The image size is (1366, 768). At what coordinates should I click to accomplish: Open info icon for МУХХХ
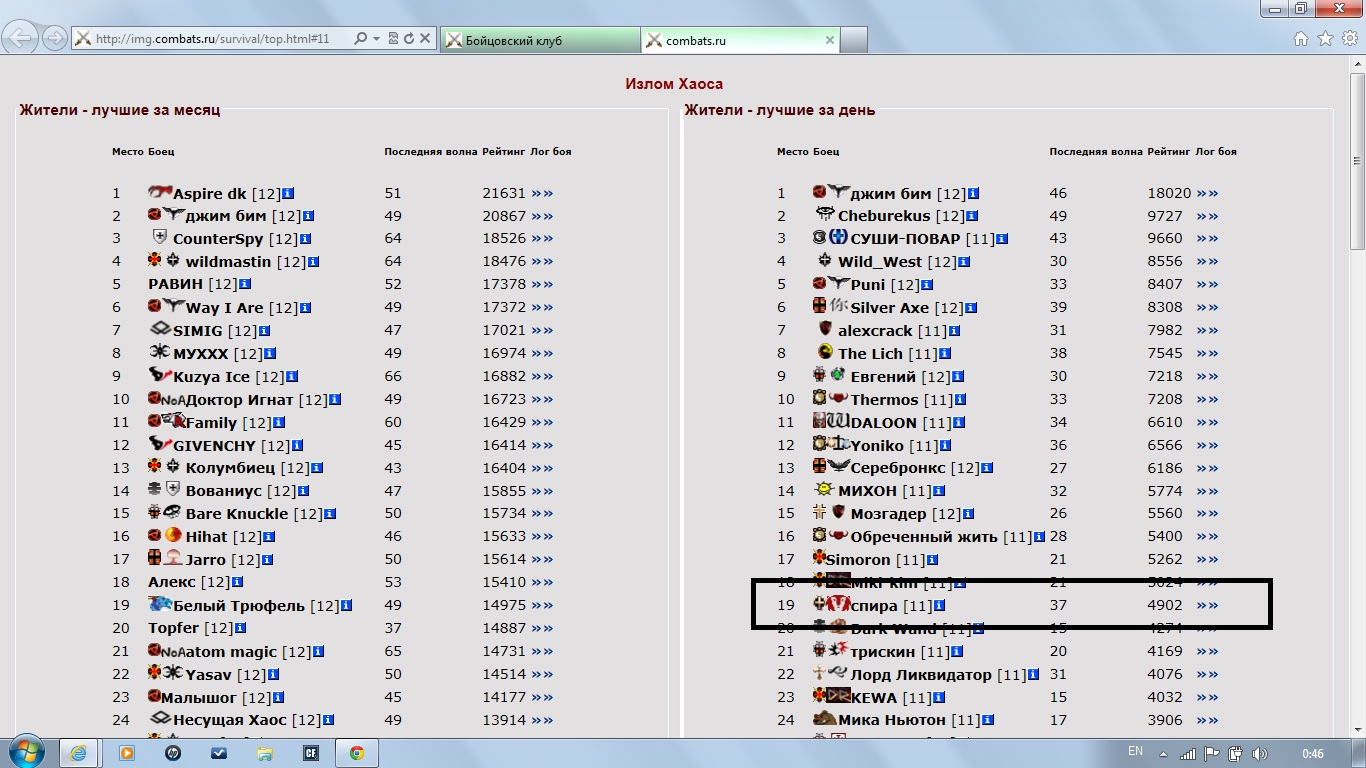(x=270, y=353)
